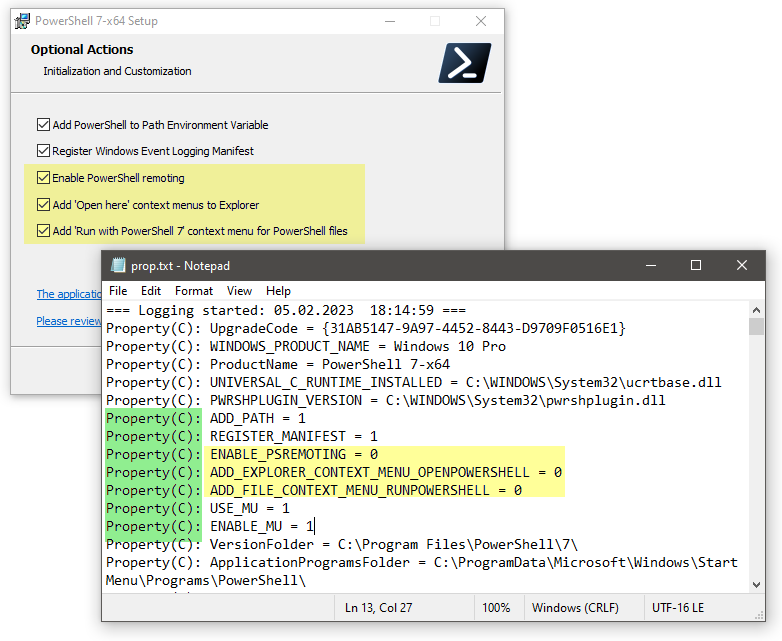Click the Notepad vertical scrollbar thumb
782x641 pixels.
coord(756,326)
